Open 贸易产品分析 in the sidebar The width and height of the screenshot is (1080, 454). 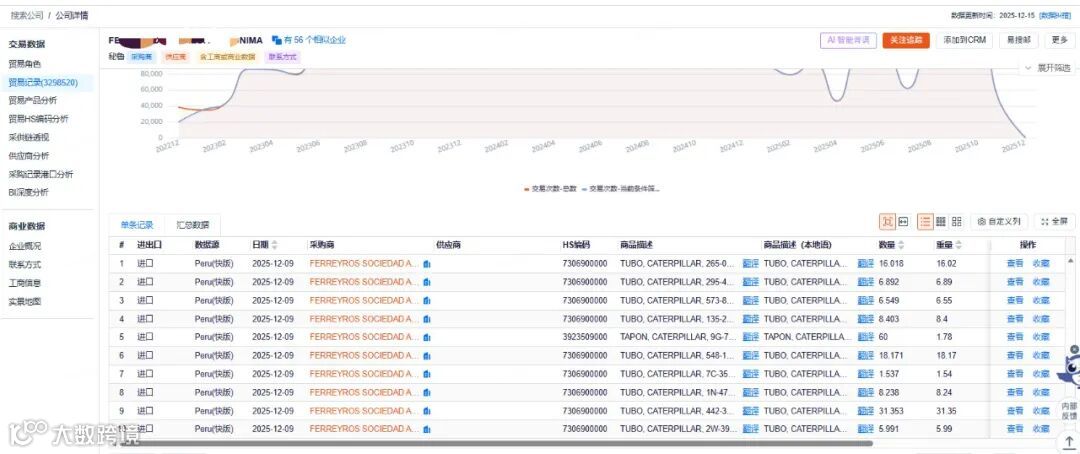[x=32, y=100]
